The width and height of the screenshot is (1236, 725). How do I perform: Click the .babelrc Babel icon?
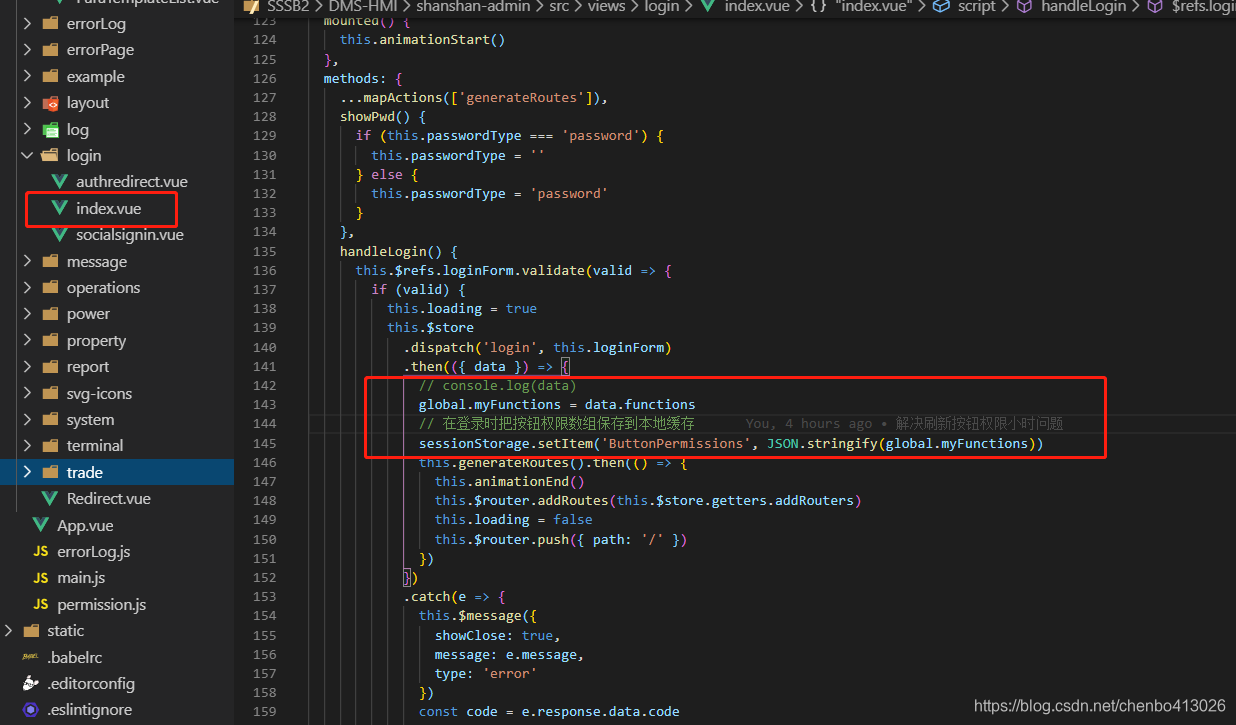[30, 658]
